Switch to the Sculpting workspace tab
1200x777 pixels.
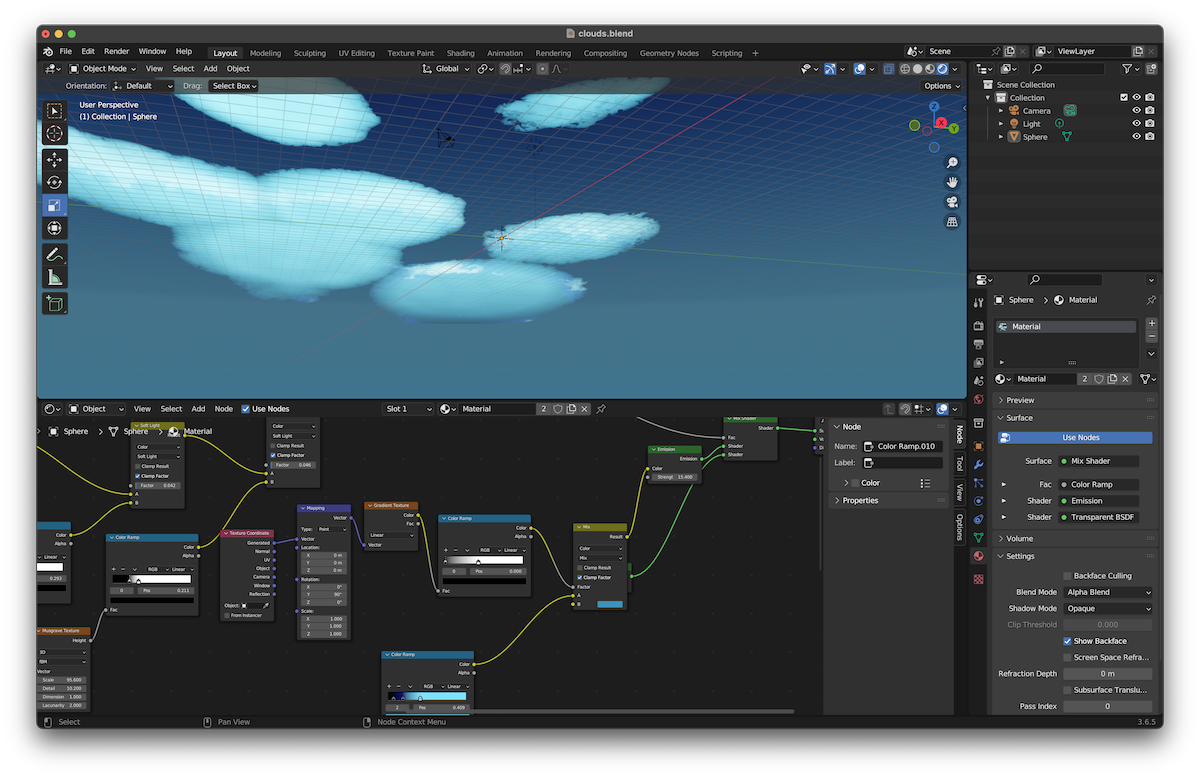click(309, 53)
